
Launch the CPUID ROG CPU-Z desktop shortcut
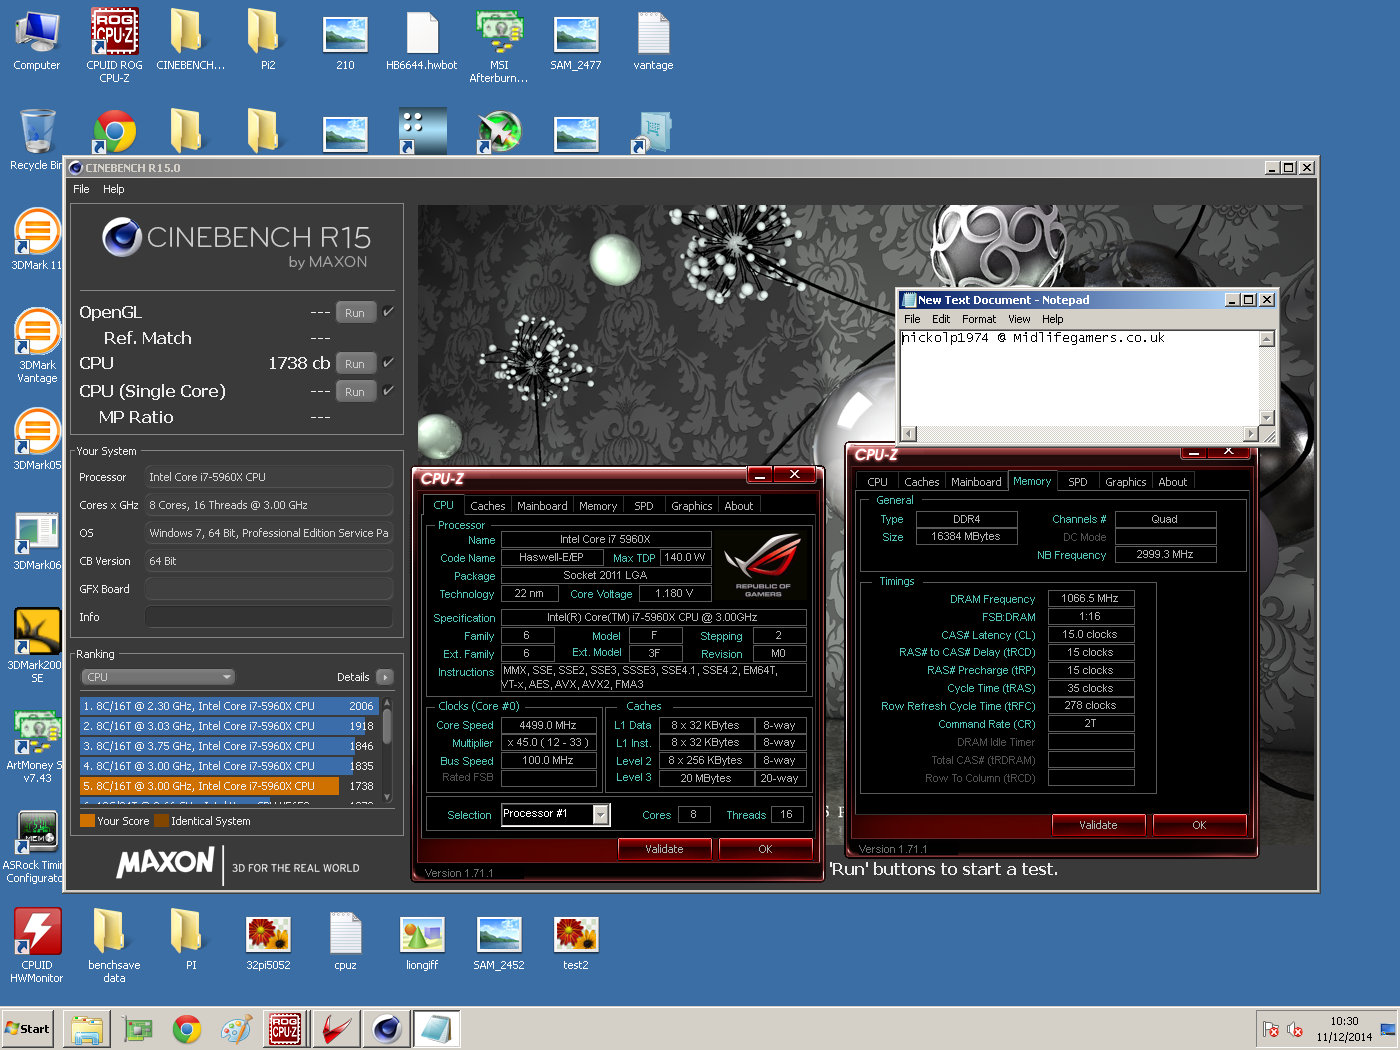[x=113, y=33]
